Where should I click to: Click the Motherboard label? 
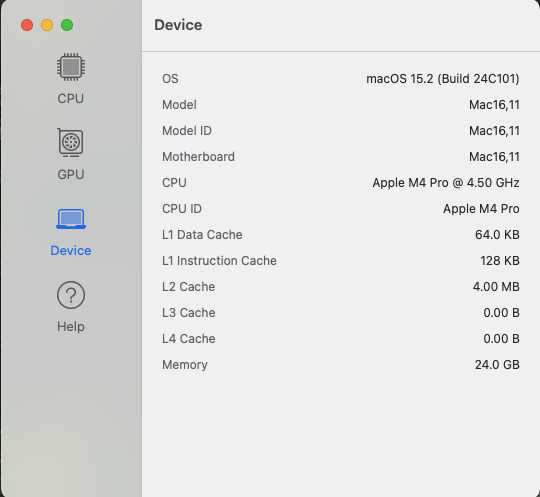[x=198, y=157]
